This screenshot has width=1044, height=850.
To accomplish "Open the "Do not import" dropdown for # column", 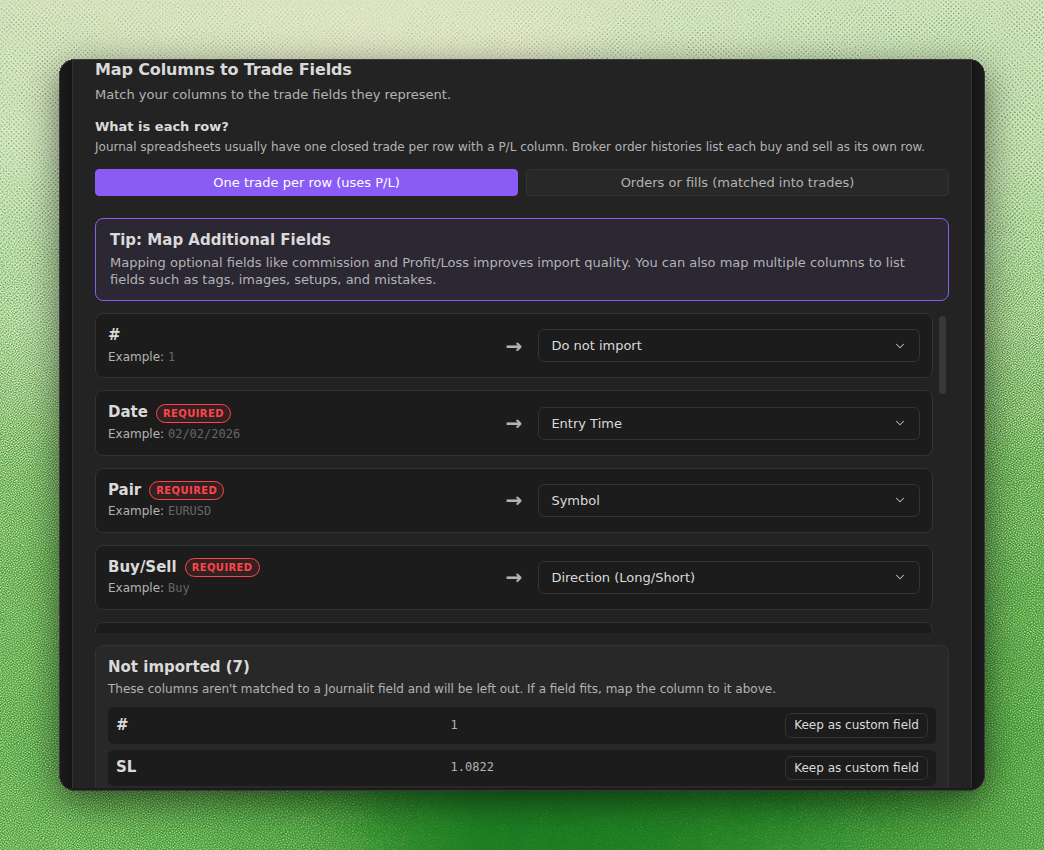I will coord(728,345).
